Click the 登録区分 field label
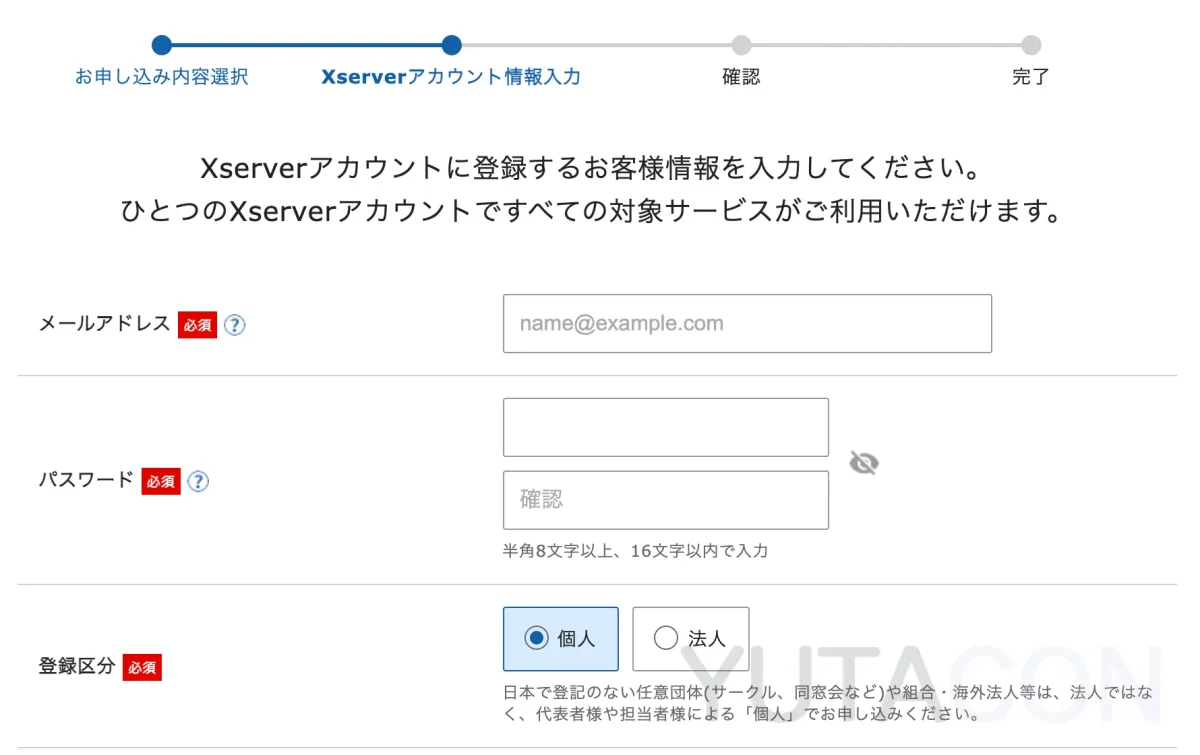 [77, 666]
